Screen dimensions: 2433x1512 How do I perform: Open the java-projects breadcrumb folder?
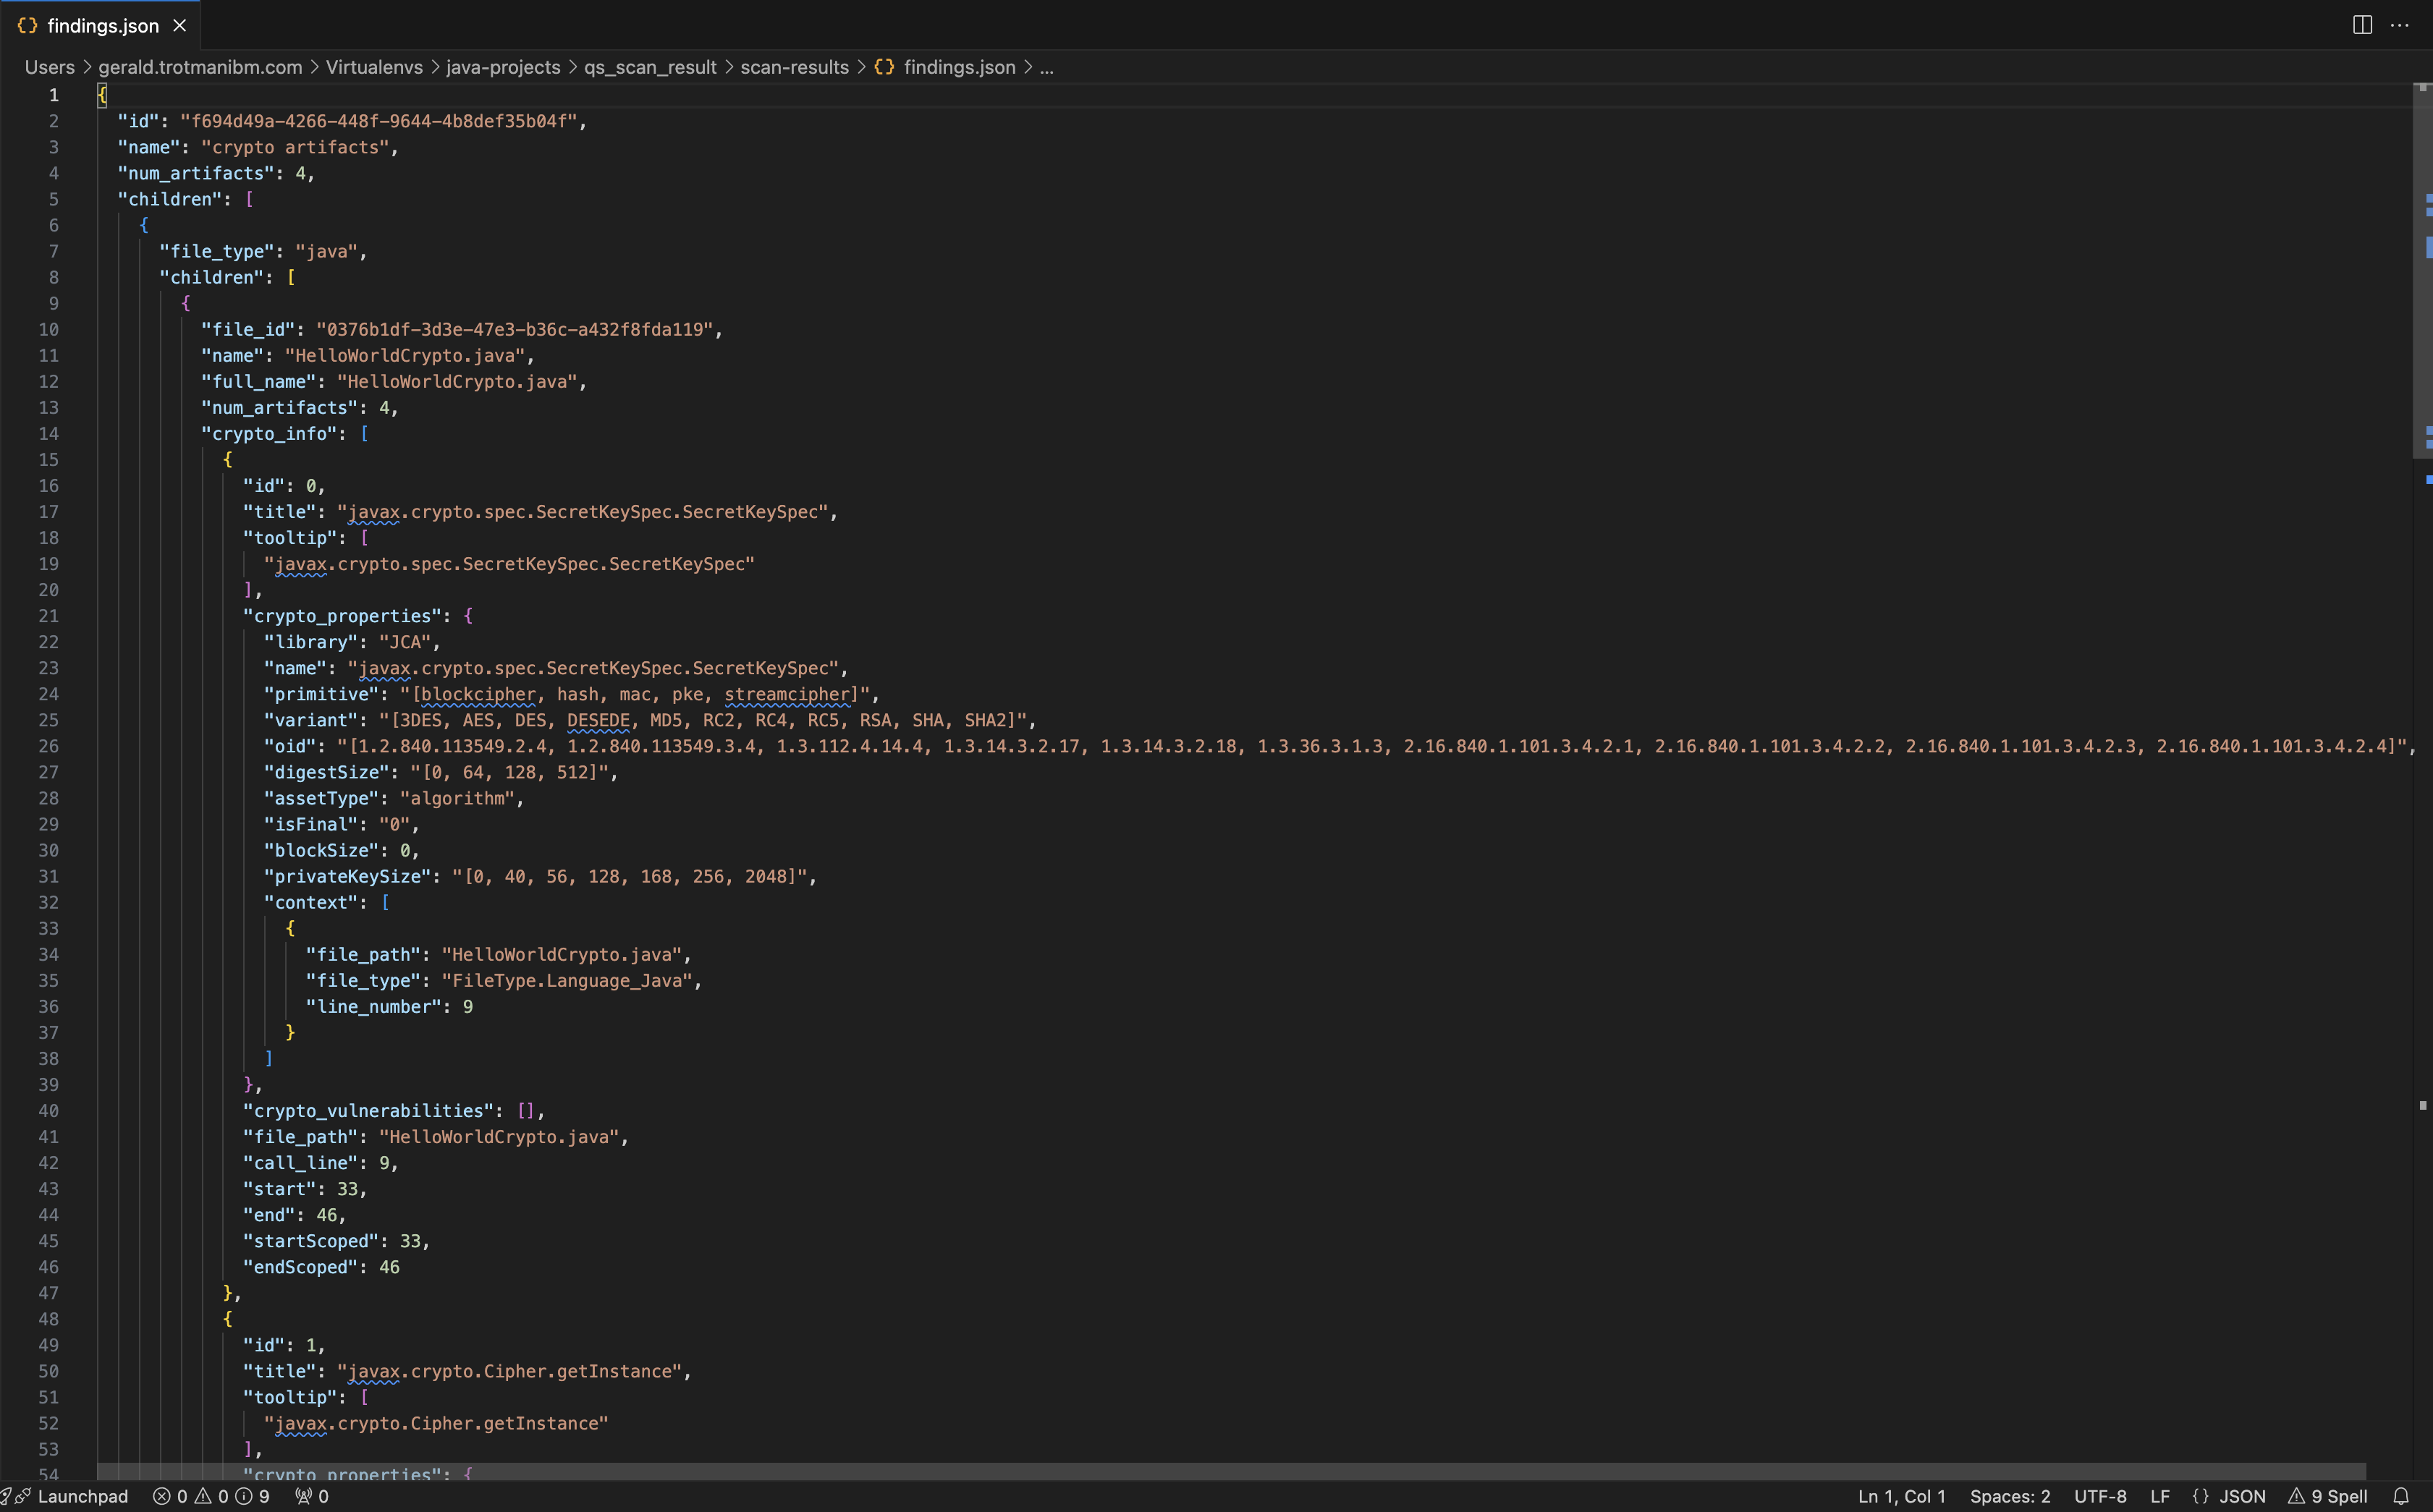click(503, 67)
